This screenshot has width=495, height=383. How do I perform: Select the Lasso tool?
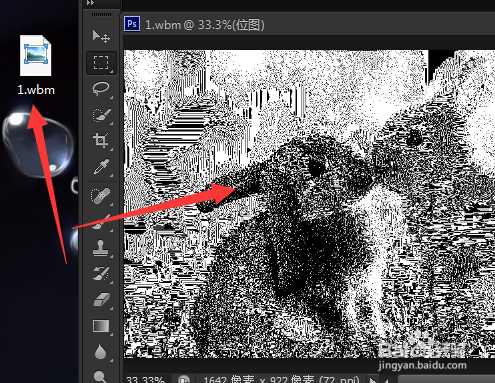(x=101, y=89)
